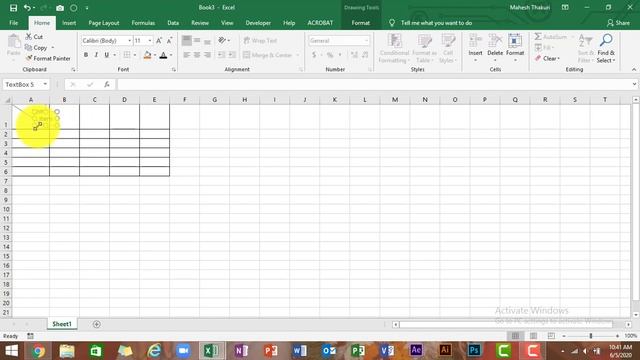
Task: Open the Name Box dropdown arrow
Action: pos(45,84)
